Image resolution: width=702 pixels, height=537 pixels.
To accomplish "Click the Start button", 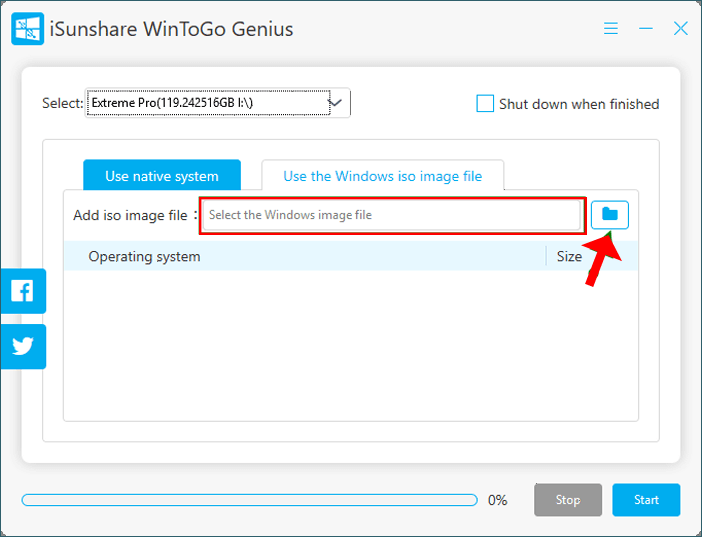I will [646, 500].
